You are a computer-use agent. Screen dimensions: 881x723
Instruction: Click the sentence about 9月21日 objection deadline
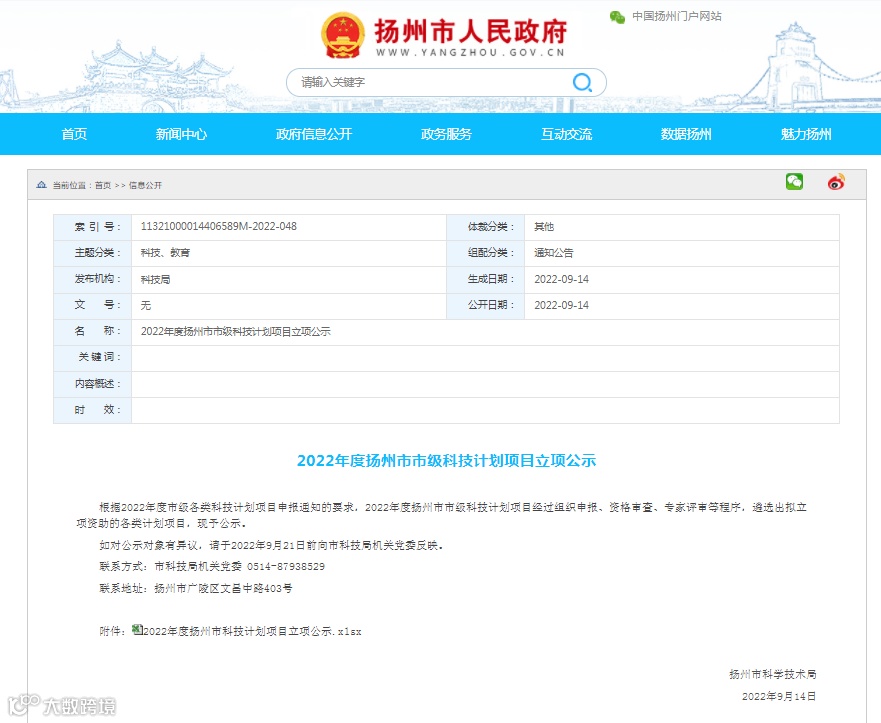[x=271, y=545]
